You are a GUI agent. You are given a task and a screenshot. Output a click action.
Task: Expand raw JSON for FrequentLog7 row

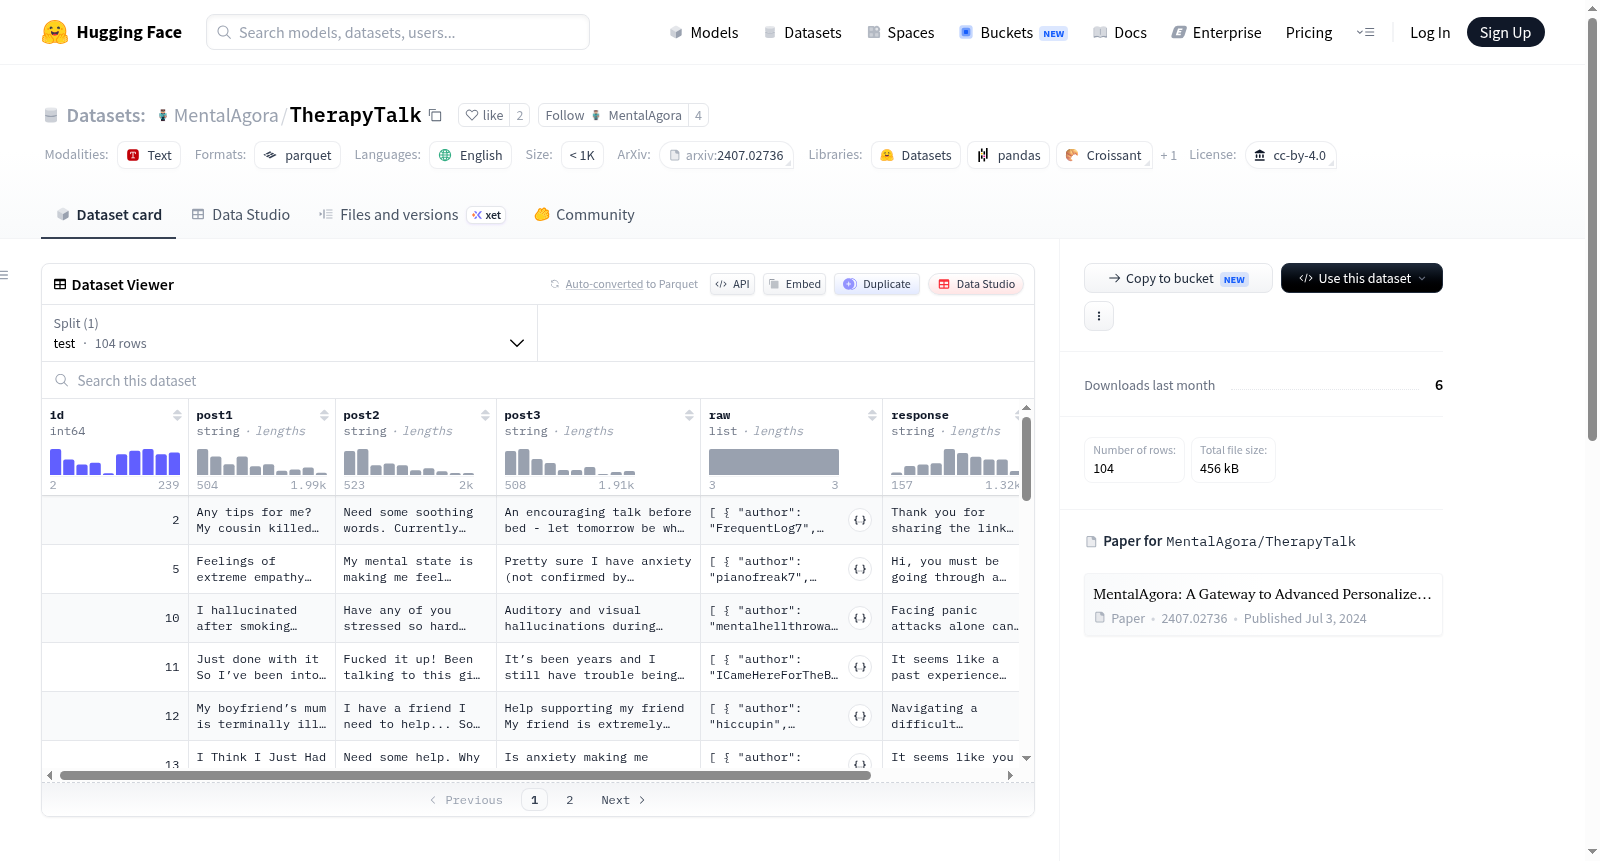click(860, 520)
